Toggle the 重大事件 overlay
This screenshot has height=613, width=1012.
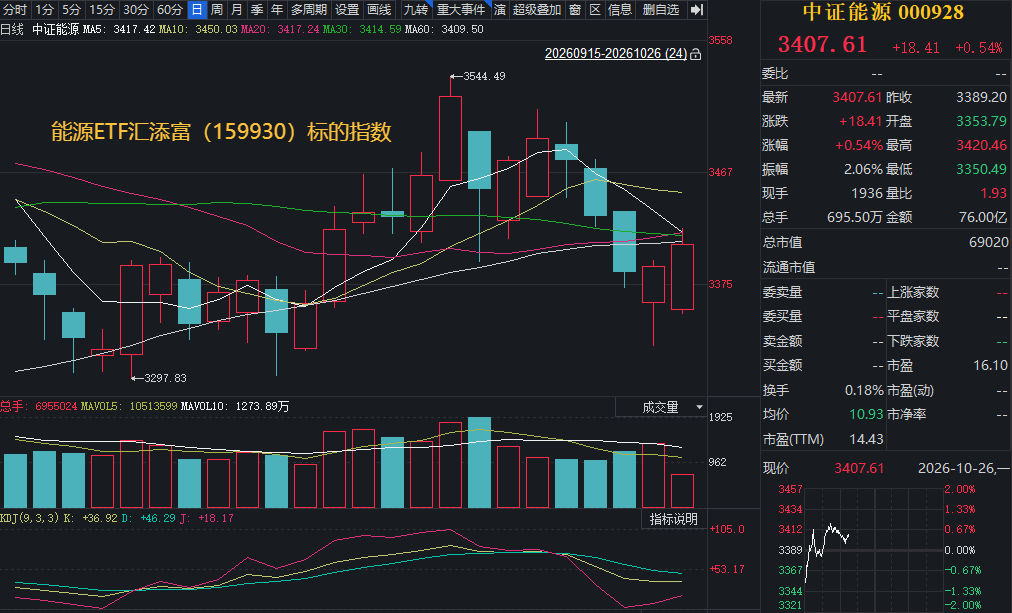pos(461,10)
